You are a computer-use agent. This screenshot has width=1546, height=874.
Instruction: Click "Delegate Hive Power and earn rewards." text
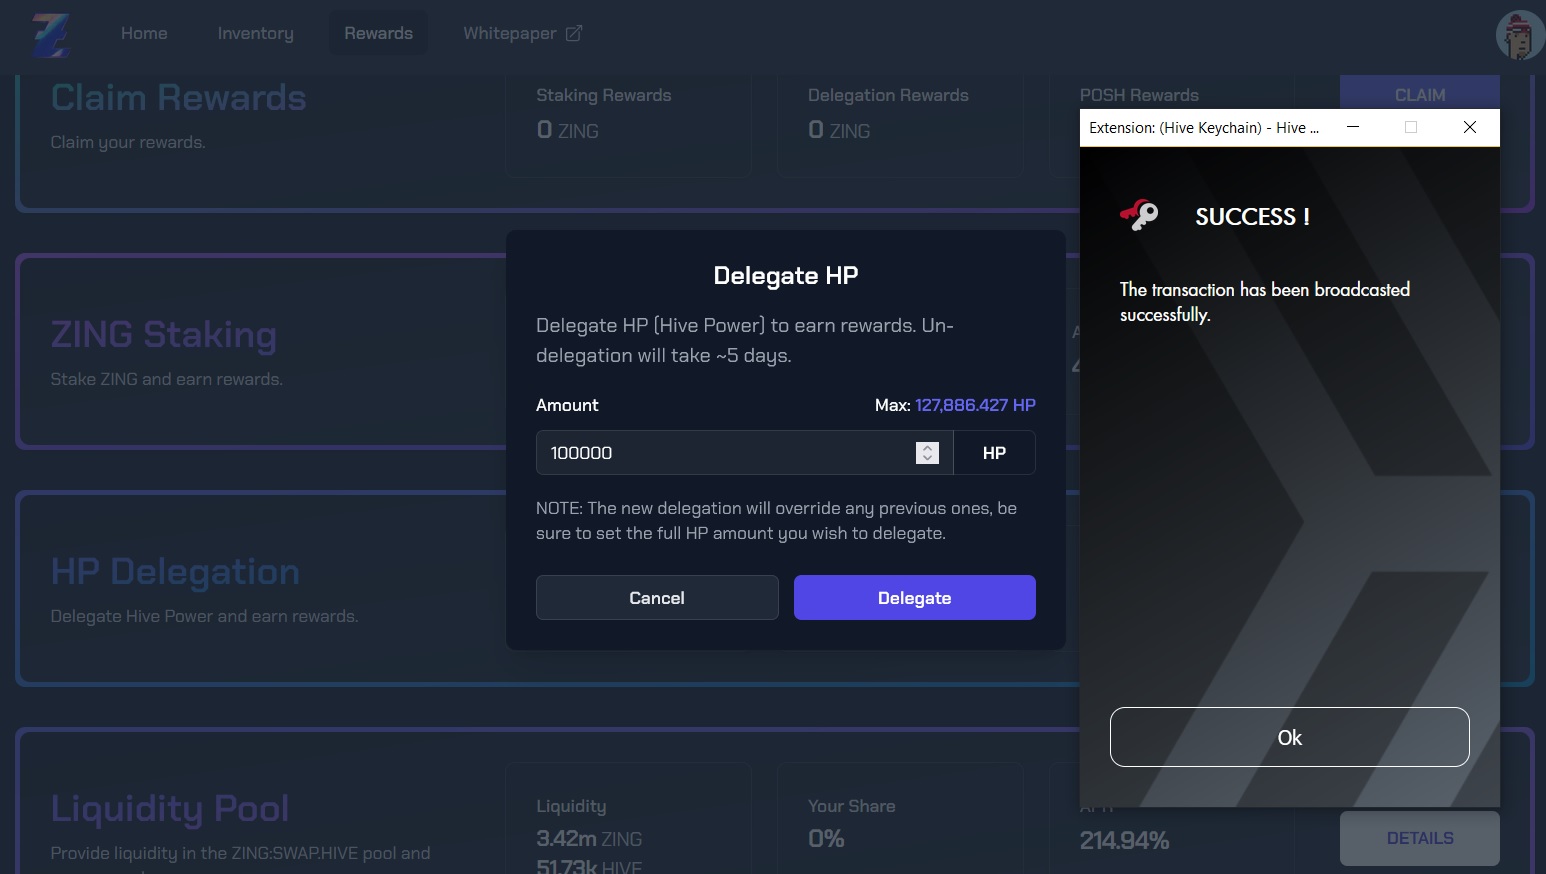click(205, 616)
